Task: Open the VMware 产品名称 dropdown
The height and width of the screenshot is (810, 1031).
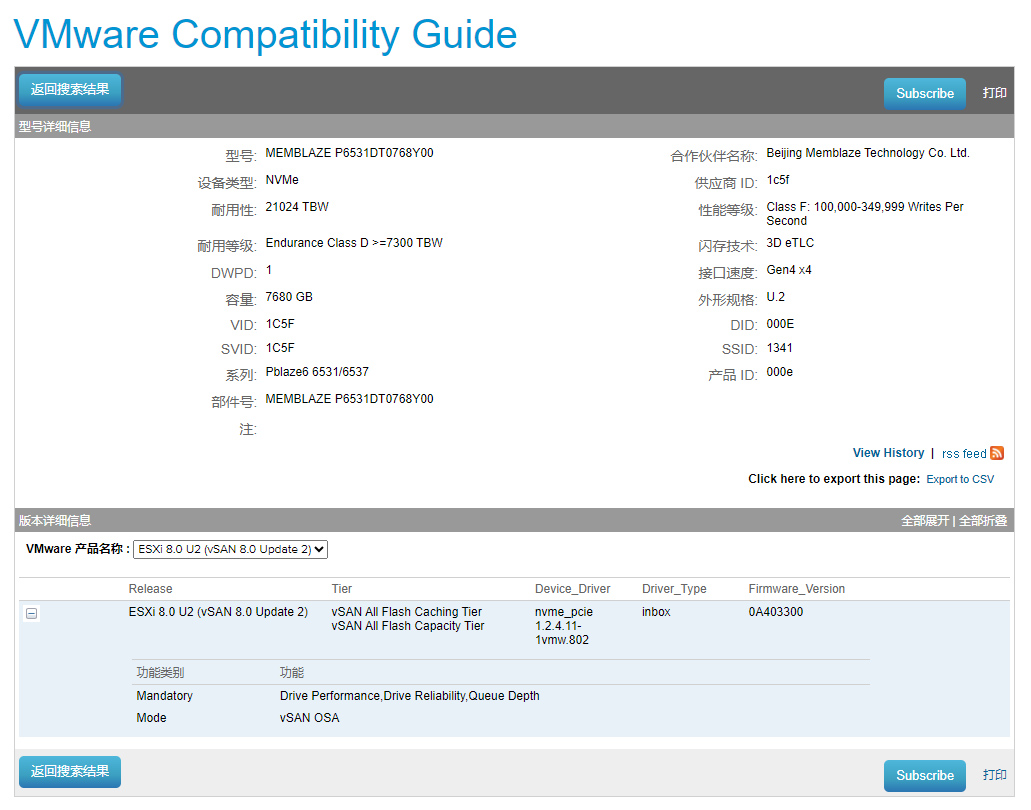Action: click(230, 549)
